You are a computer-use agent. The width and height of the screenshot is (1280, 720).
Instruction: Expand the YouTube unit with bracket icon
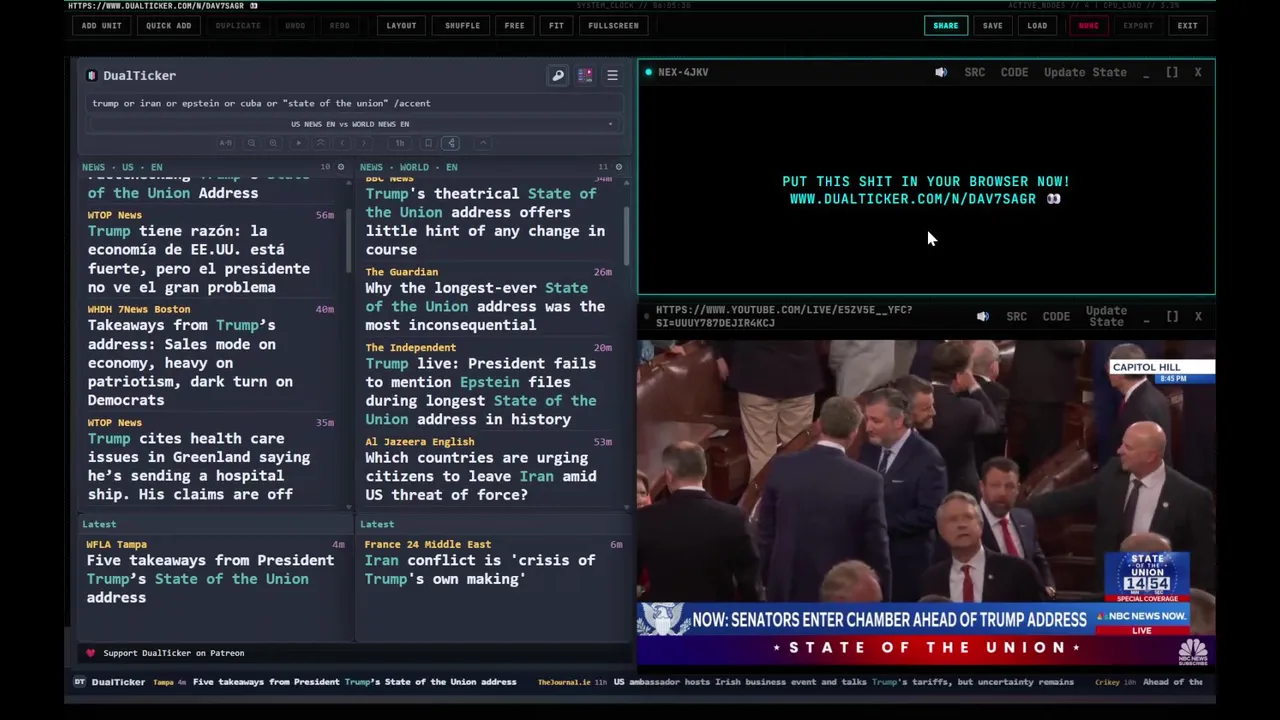tap(1172, 317)
